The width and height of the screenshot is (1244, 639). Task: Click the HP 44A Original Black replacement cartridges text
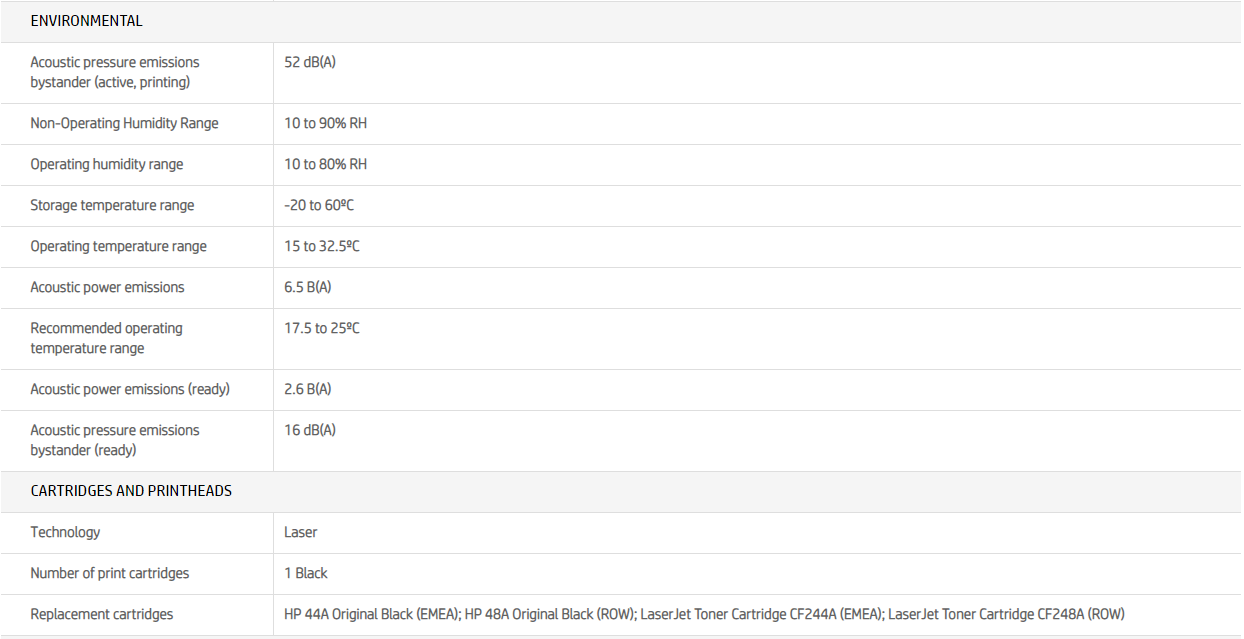pos(372,614)
